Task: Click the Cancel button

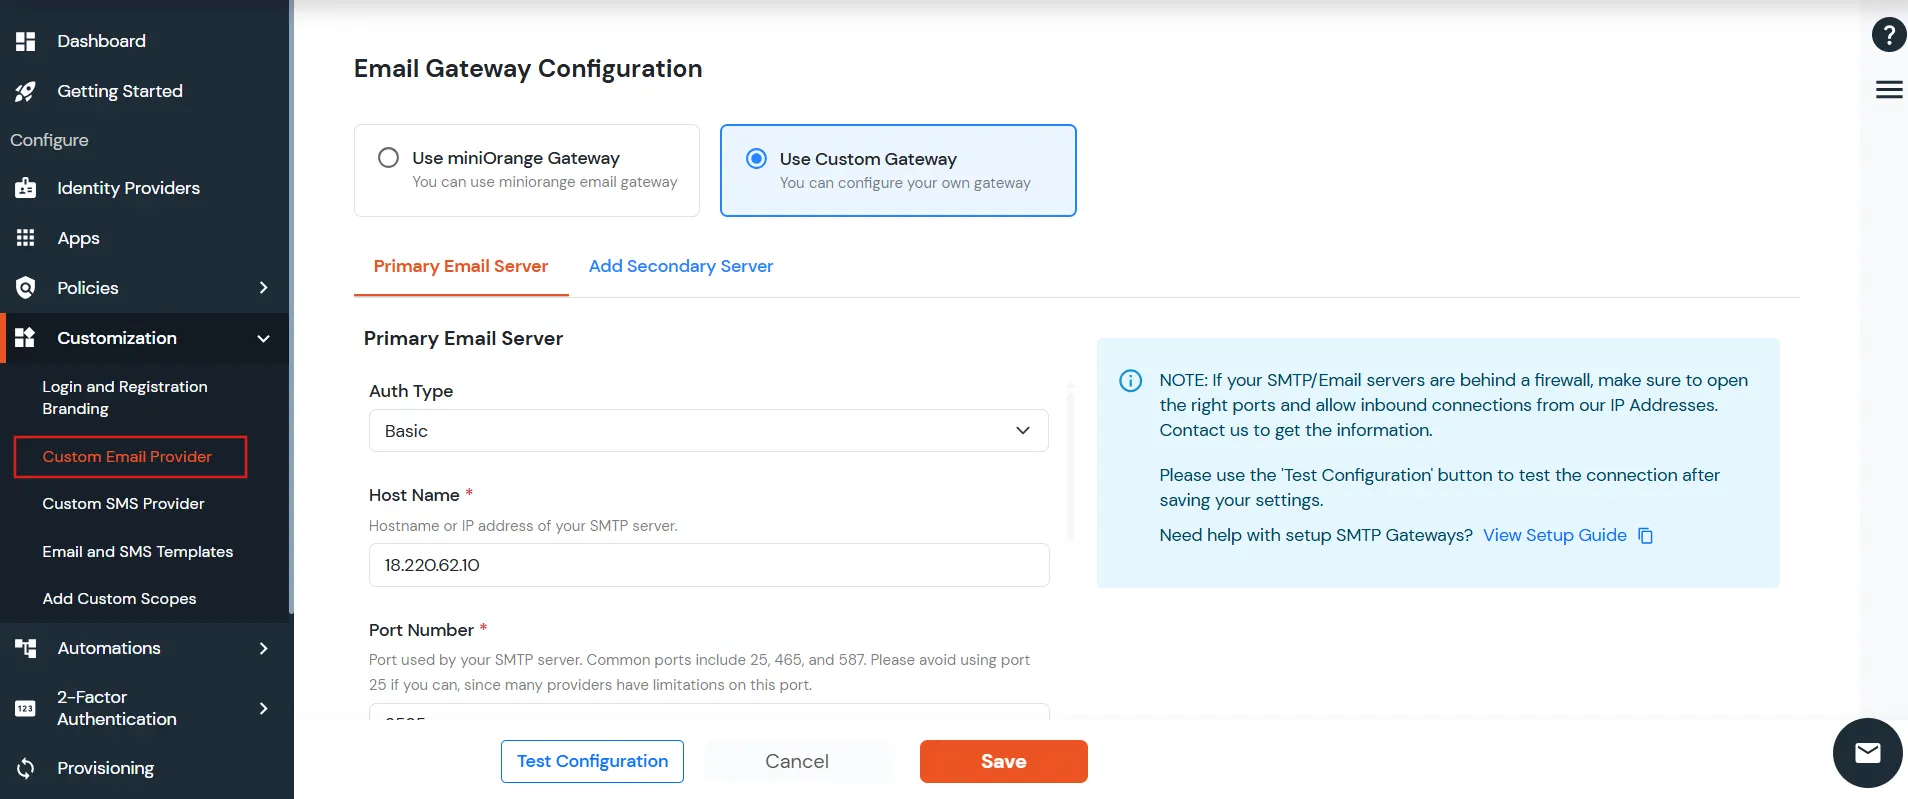Action: pyautogui.click(x=797, y=761)
